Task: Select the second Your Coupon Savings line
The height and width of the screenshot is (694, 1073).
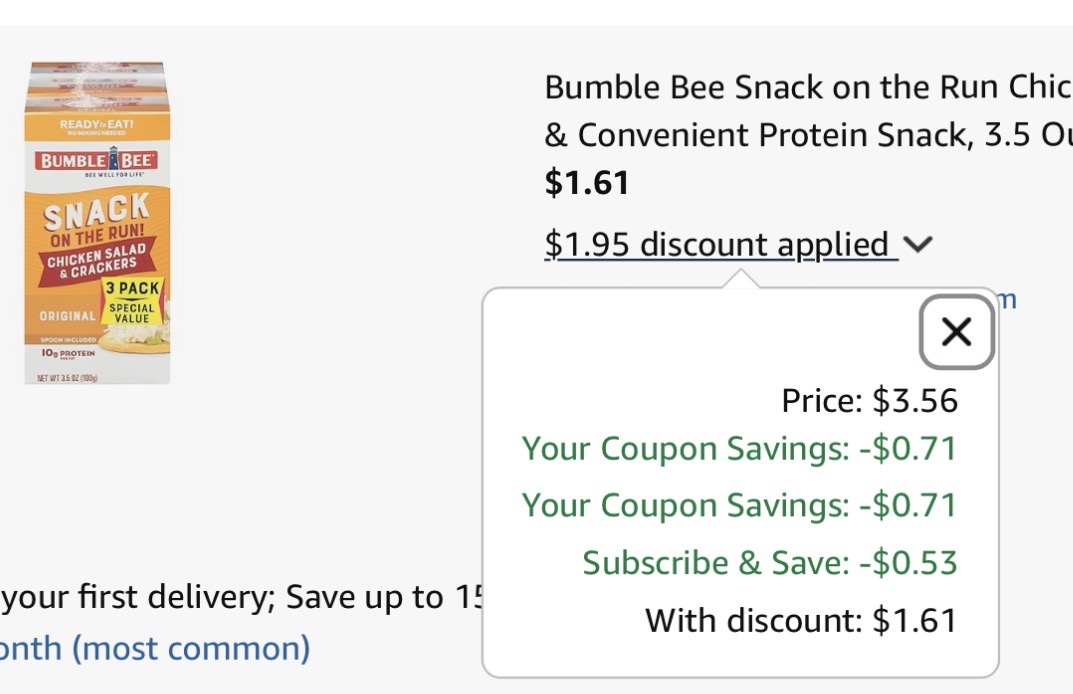Action: [x=739, y=505]
